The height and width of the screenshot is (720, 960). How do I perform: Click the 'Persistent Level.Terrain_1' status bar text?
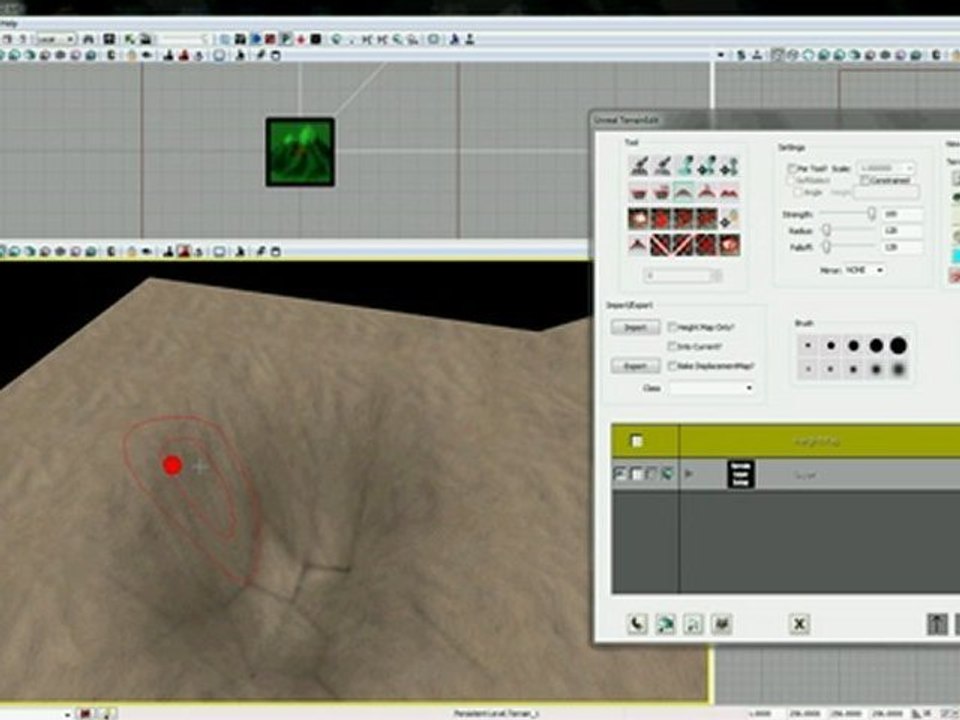(497, 713)
